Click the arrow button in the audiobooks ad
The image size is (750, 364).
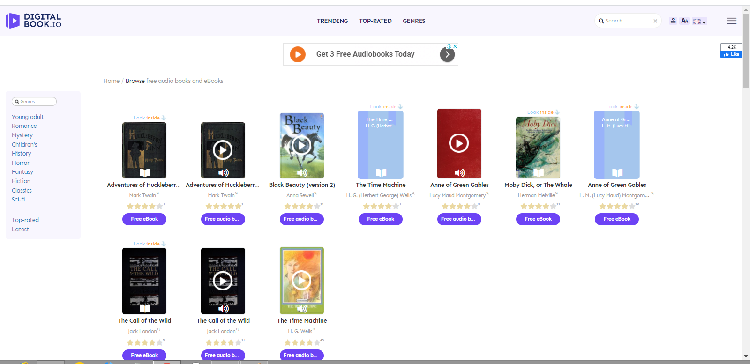[x=447, y=55]
